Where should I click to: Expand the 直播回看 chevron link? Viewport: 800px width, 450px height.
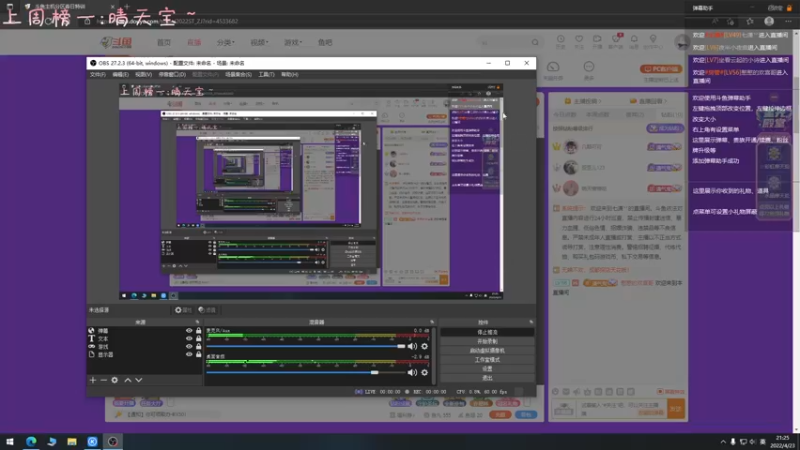648,101
